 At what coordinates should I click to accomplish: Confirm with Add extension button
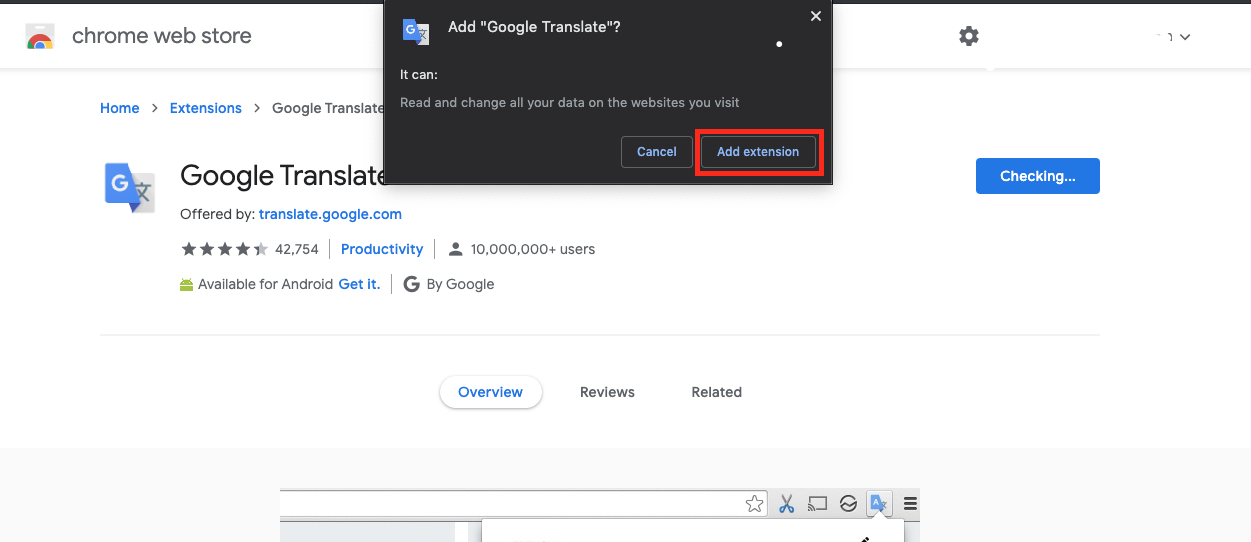pyautogui.click(x=758, y=152)
